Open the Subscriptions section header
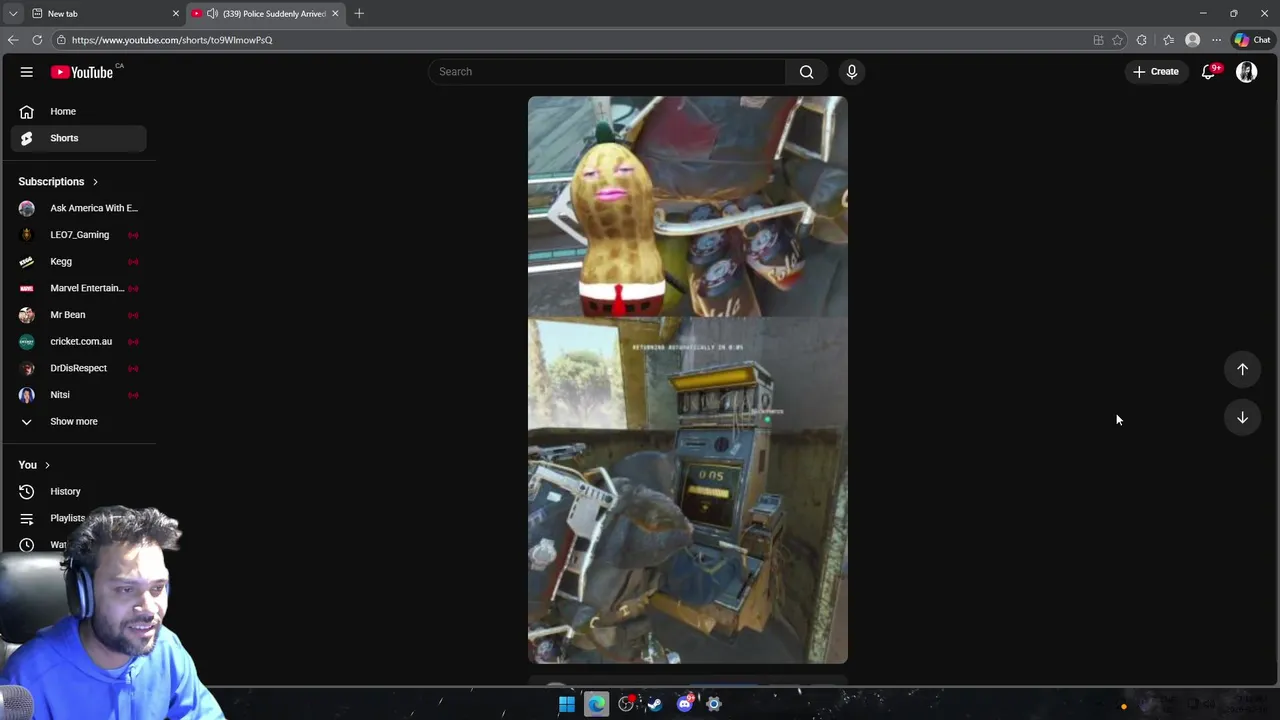This screenshot has height=720, width=1280. click(x=58, y=182)
